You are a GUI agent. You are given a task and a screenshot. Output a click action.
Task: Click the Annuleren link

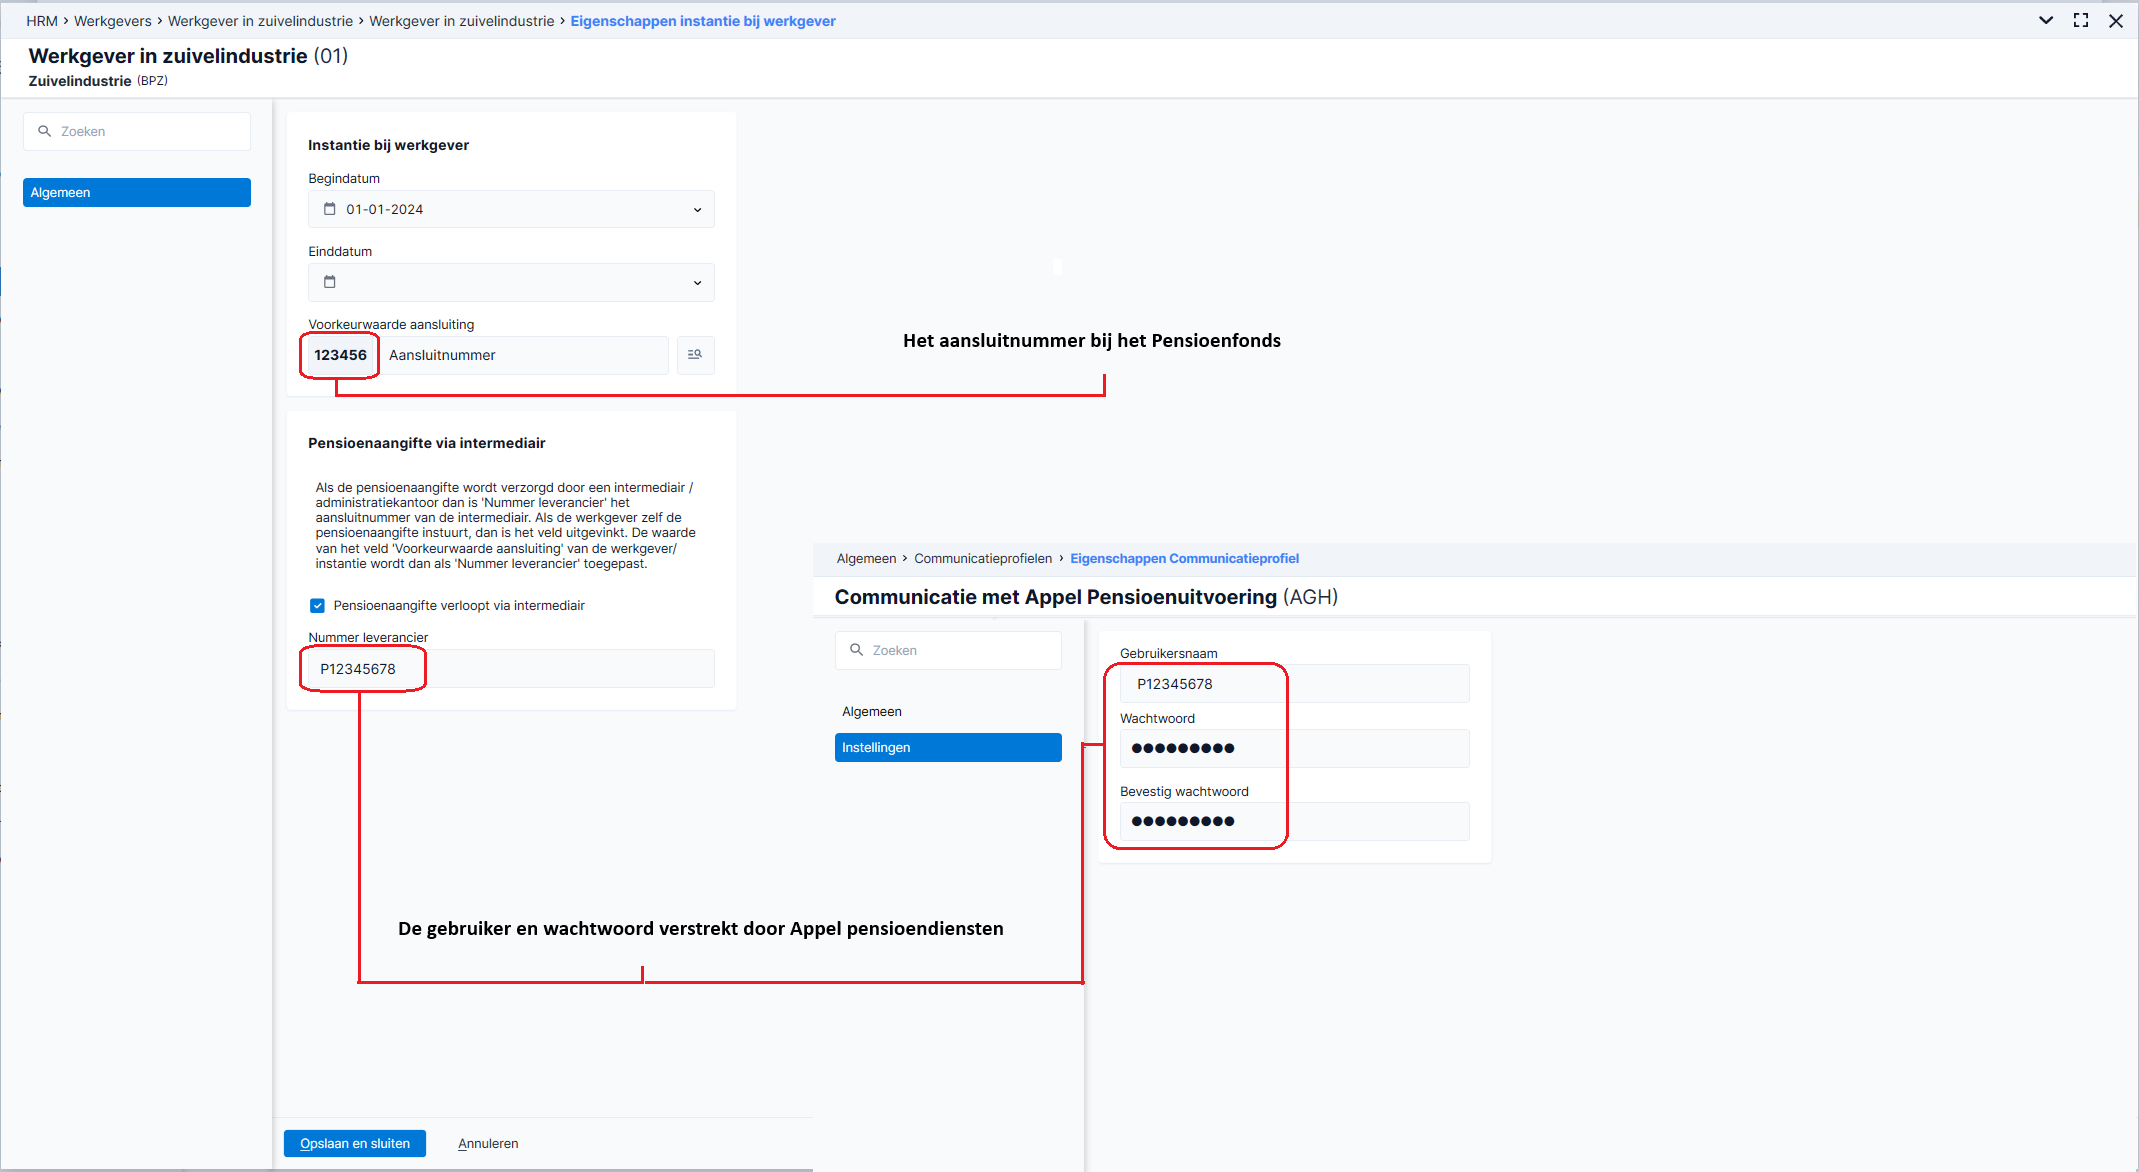click(x=488, y=1143)
